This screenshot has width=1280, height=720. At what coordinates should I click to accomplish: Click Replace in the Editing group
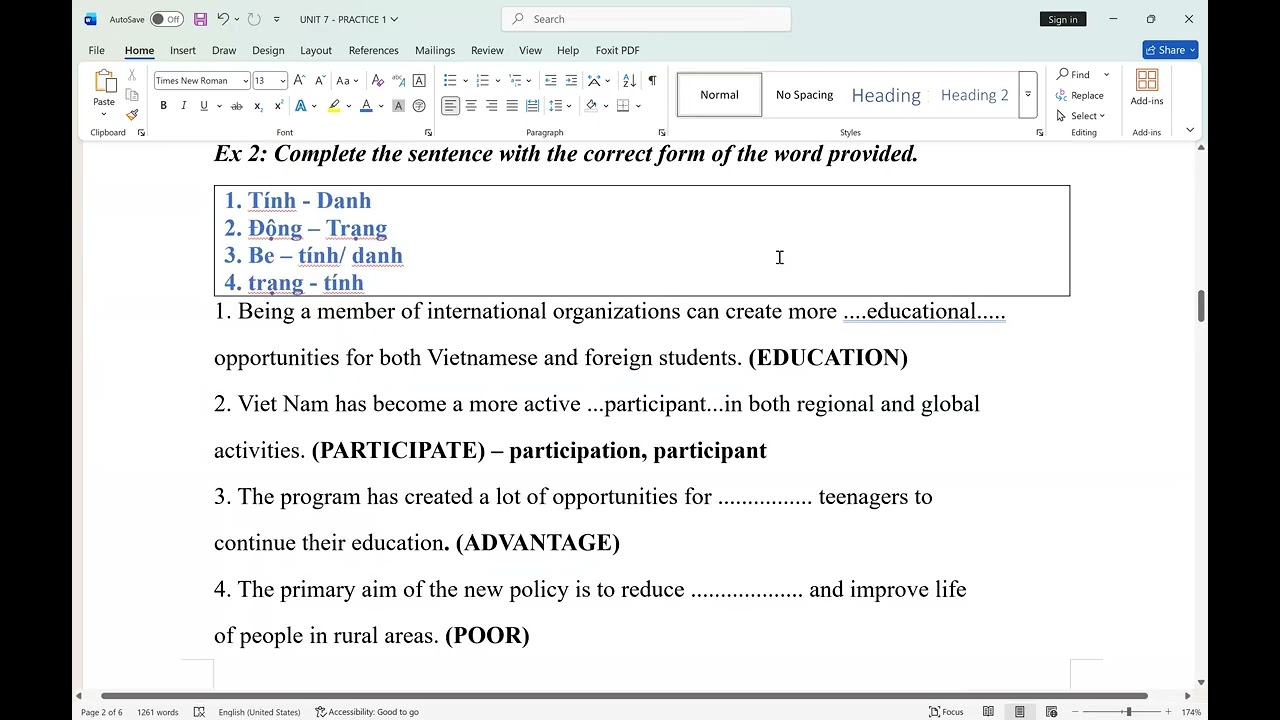(1080, 96)
